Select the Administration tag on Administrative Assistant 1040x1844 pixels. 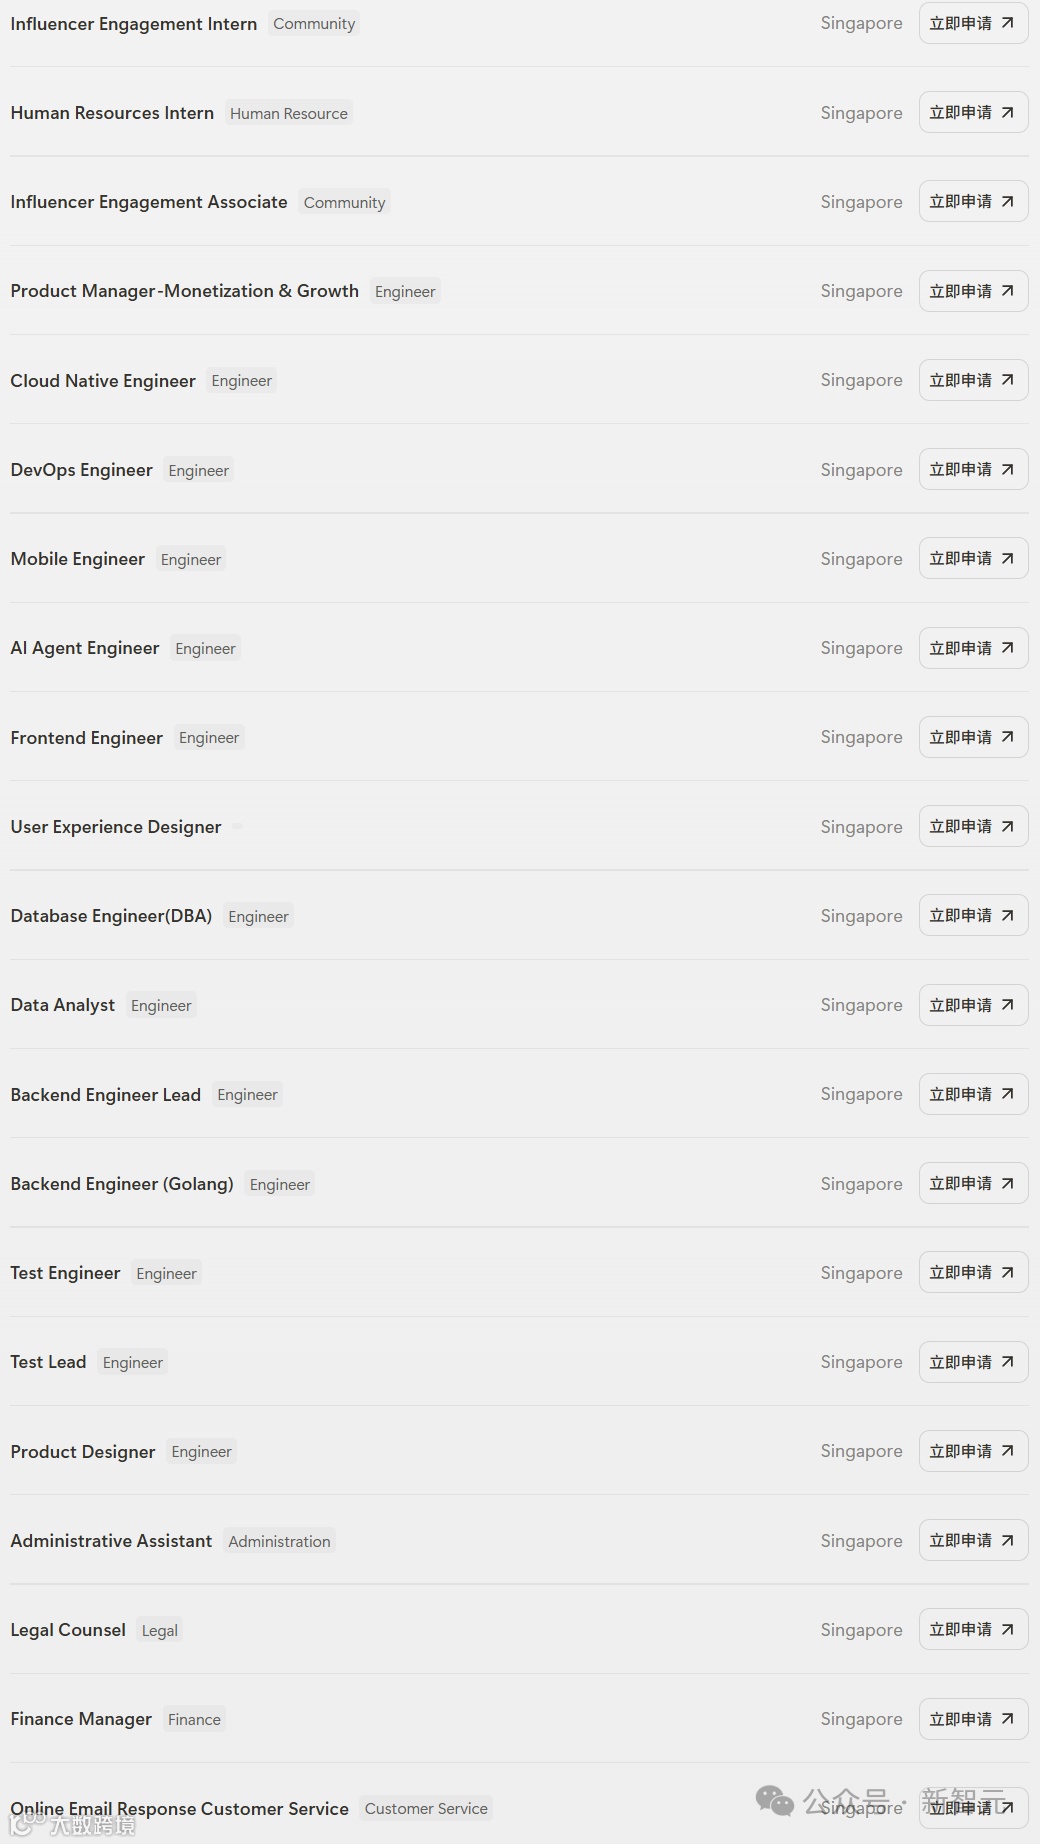tap(279, 1541)
